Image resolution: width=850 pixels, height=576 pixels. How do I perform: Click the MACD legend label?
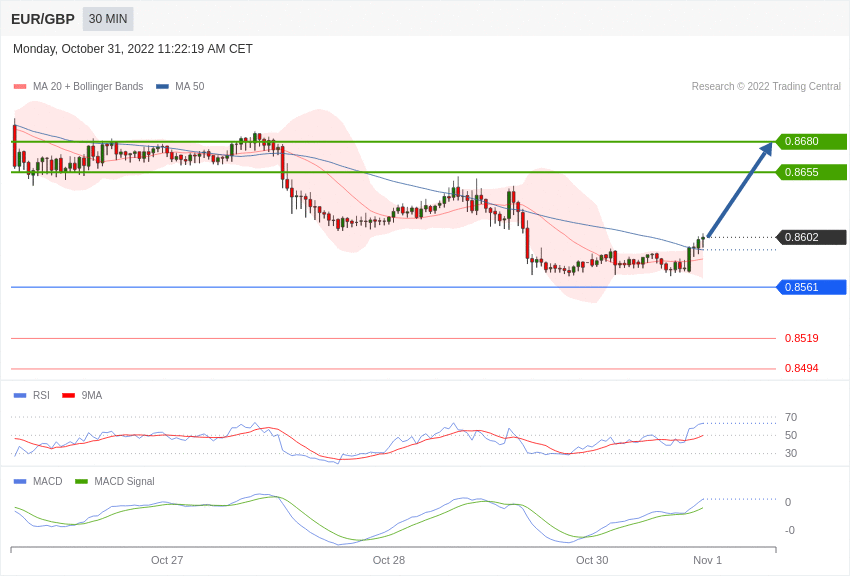click(x=47, y=481)
